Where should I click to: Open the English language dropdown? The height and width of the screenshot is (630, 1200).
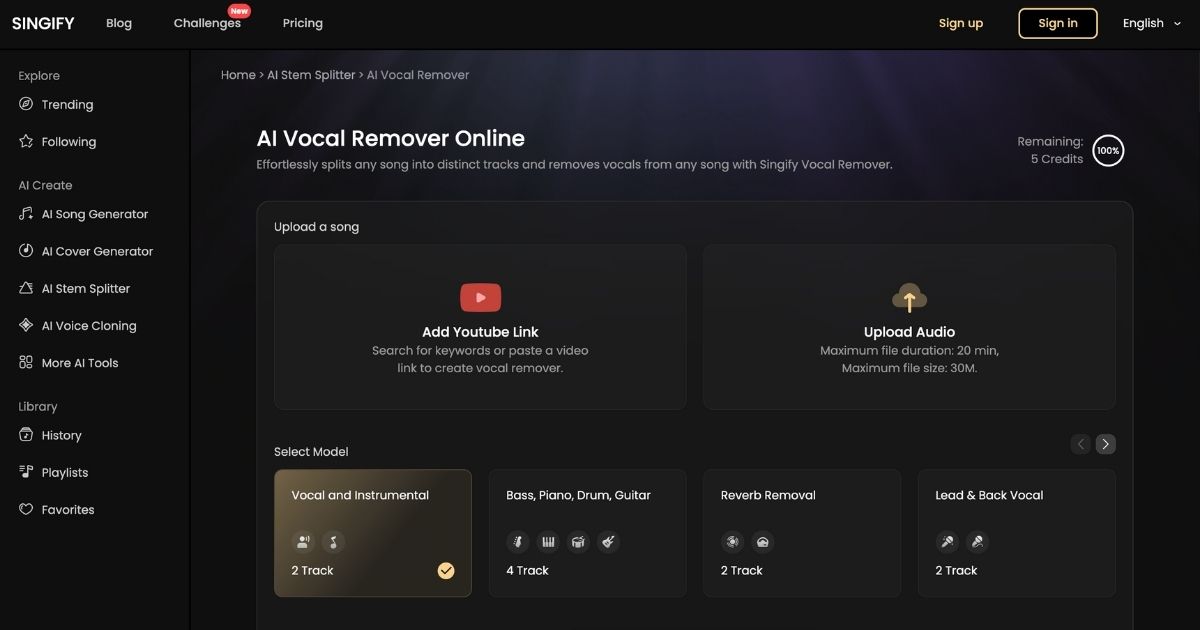click(1152, 23)
